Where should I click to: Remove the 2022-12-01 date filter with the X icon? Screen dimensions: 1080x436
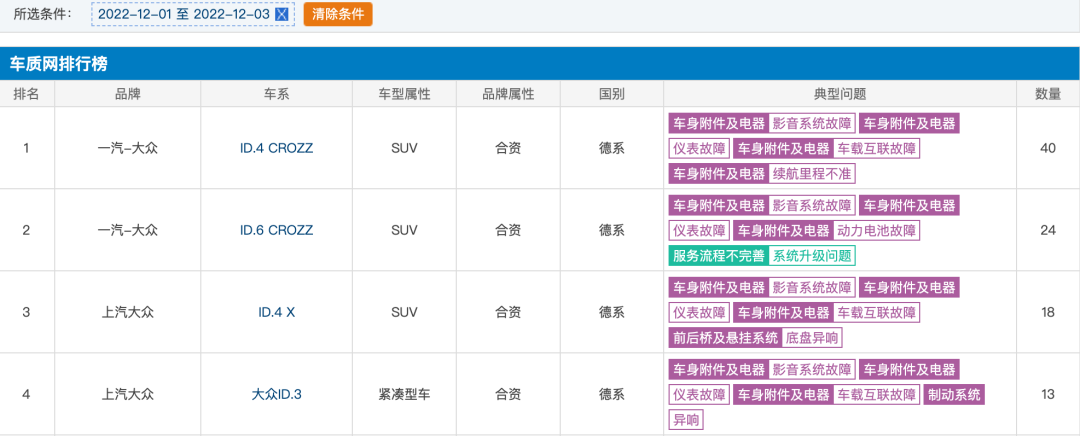281,14
